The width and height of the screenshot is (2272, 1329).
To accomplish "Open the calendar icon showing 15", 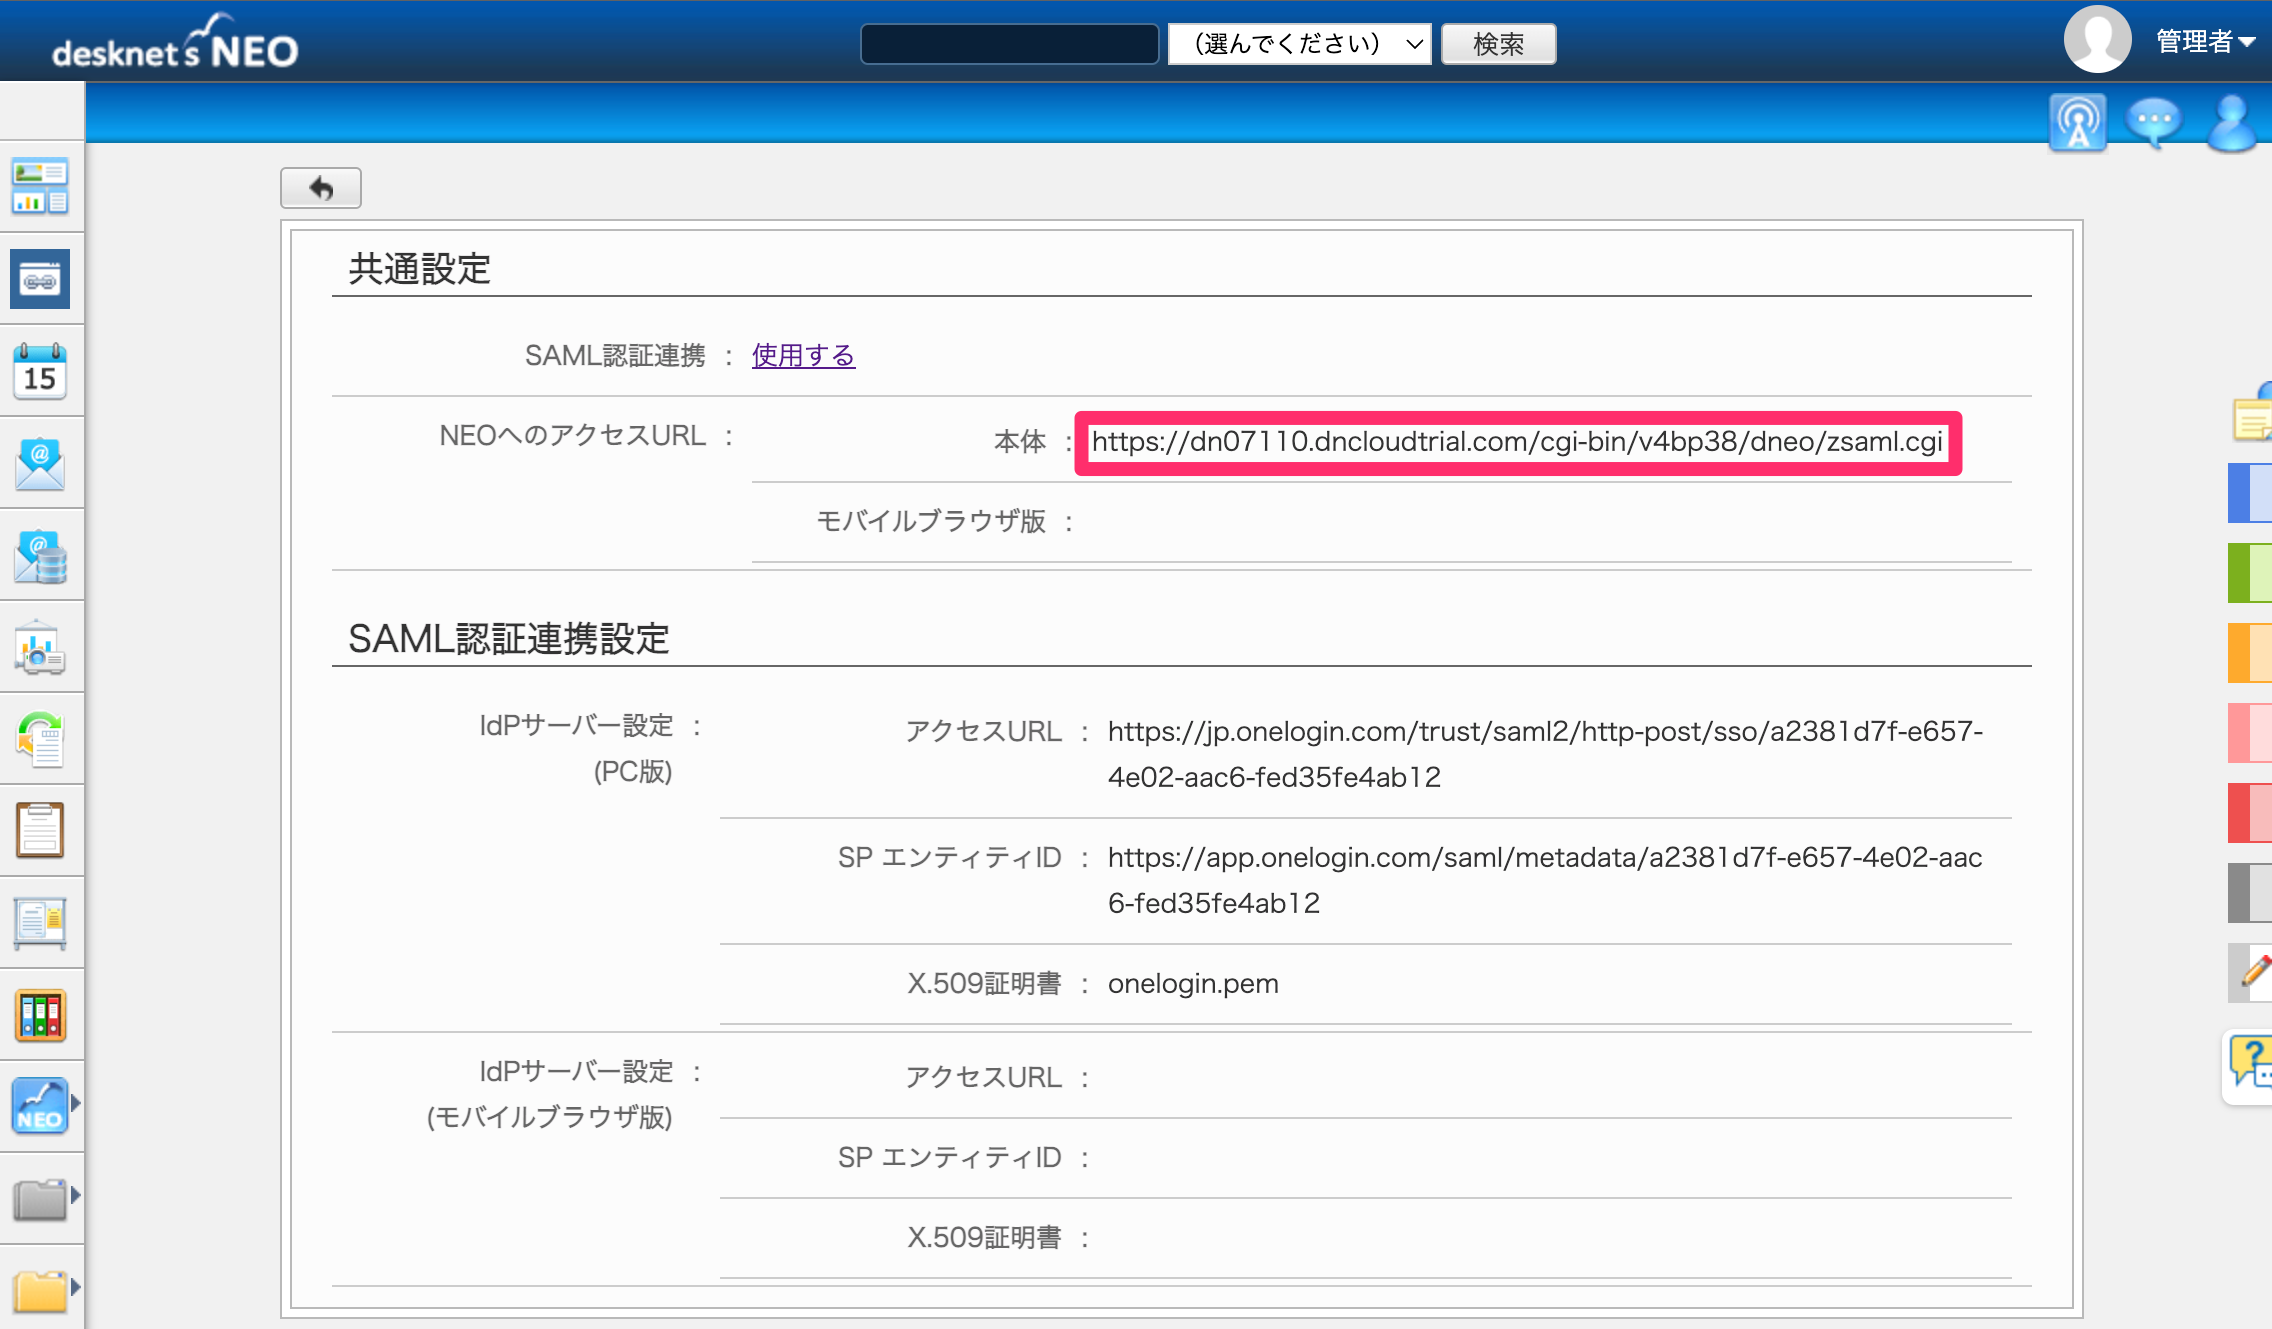I will pyautogui.click(x=40, y=371).
